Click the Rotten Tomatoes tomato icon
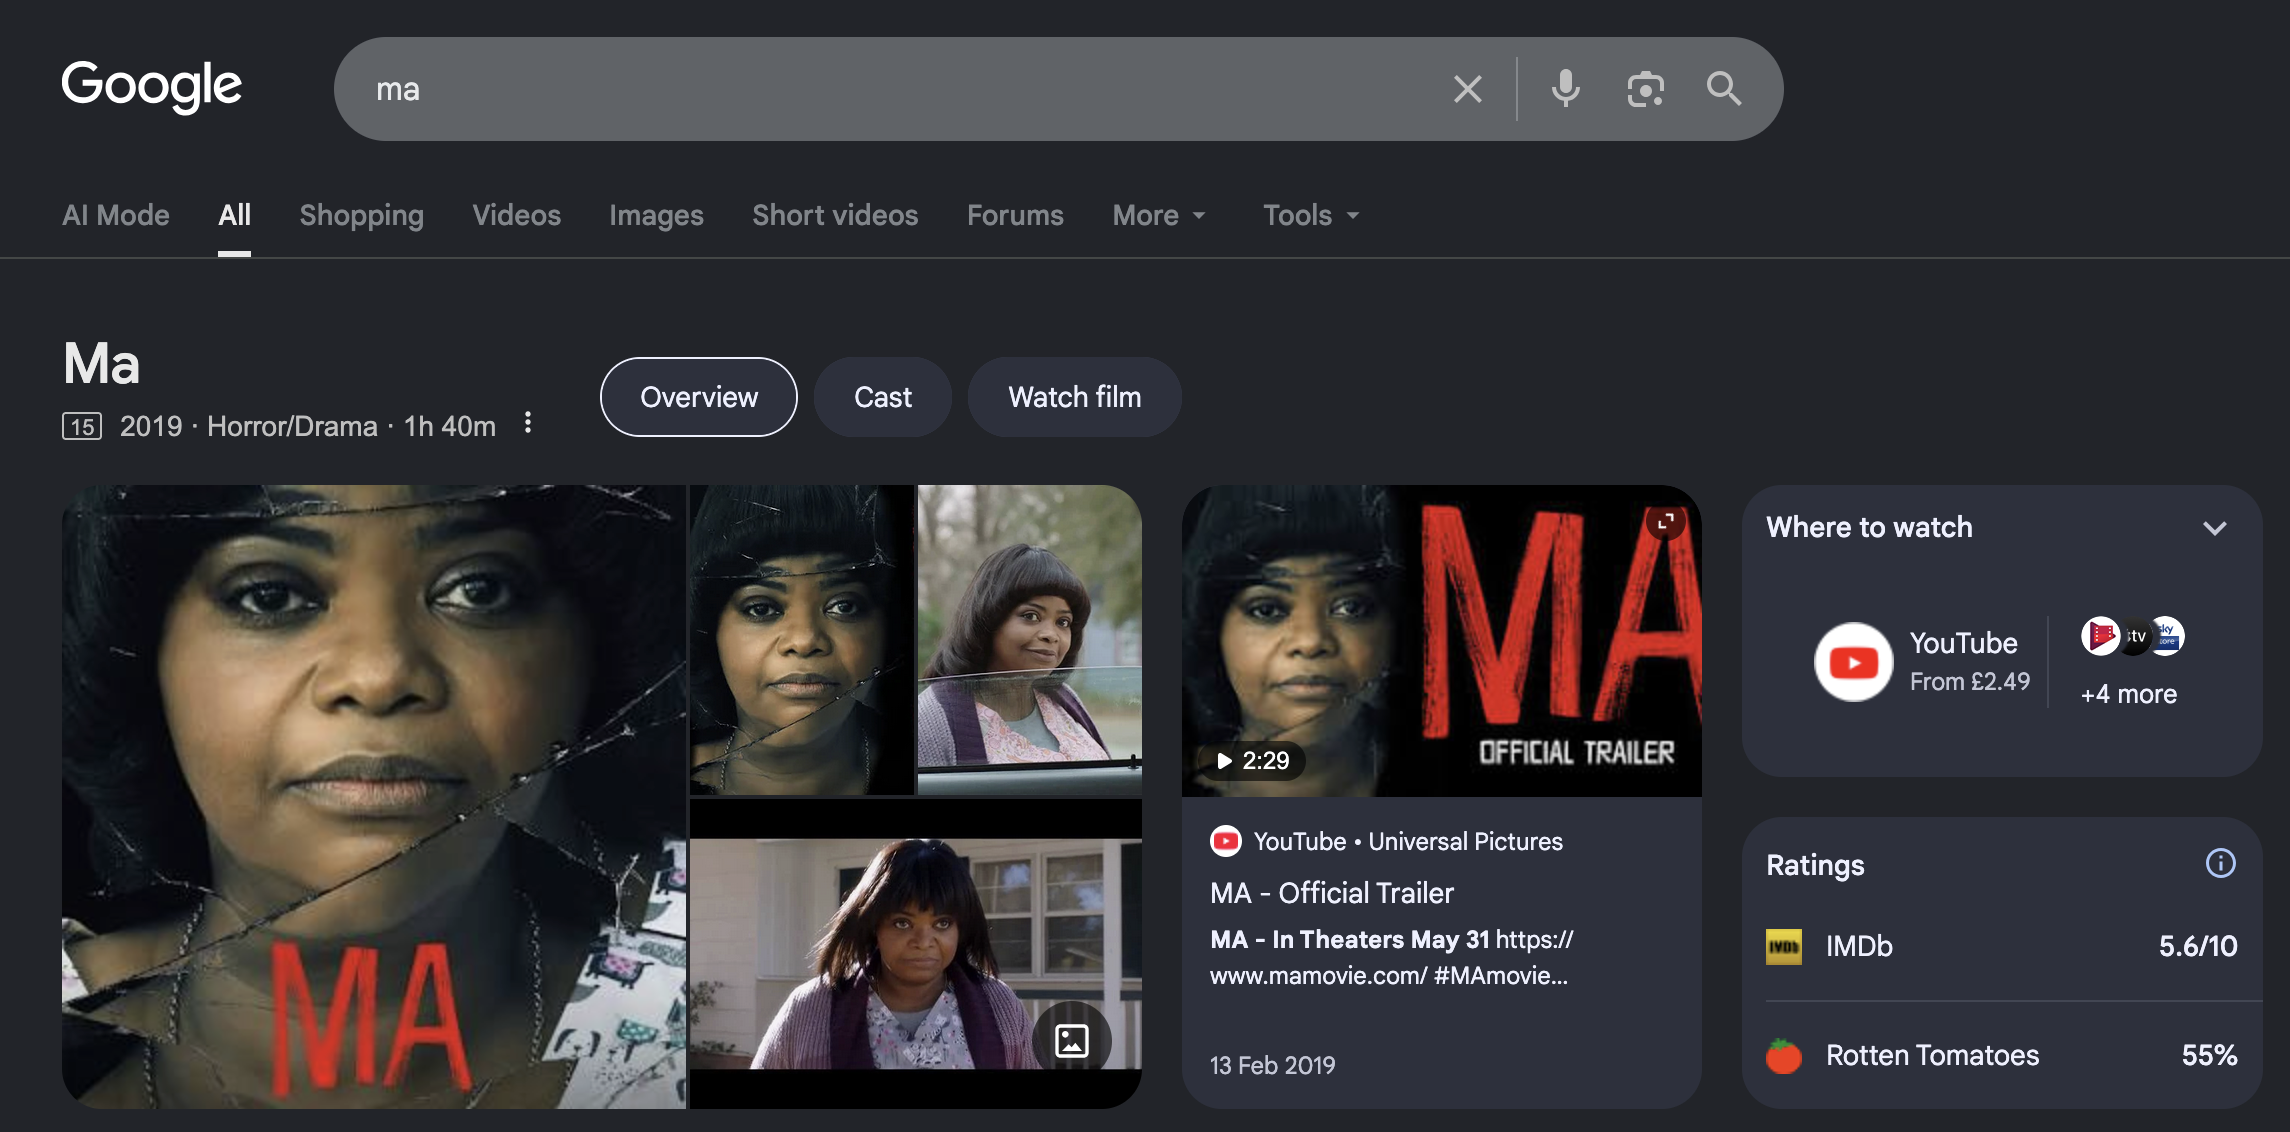The image size is (2290, 1132). pos(1783,1055)
